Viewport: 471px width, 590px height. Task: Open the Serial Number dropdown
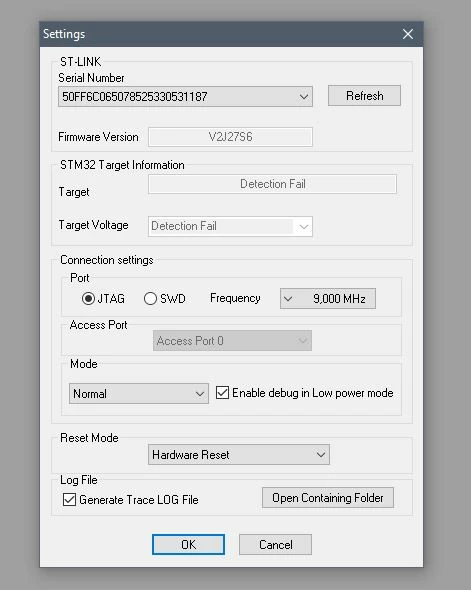[185, 96]
